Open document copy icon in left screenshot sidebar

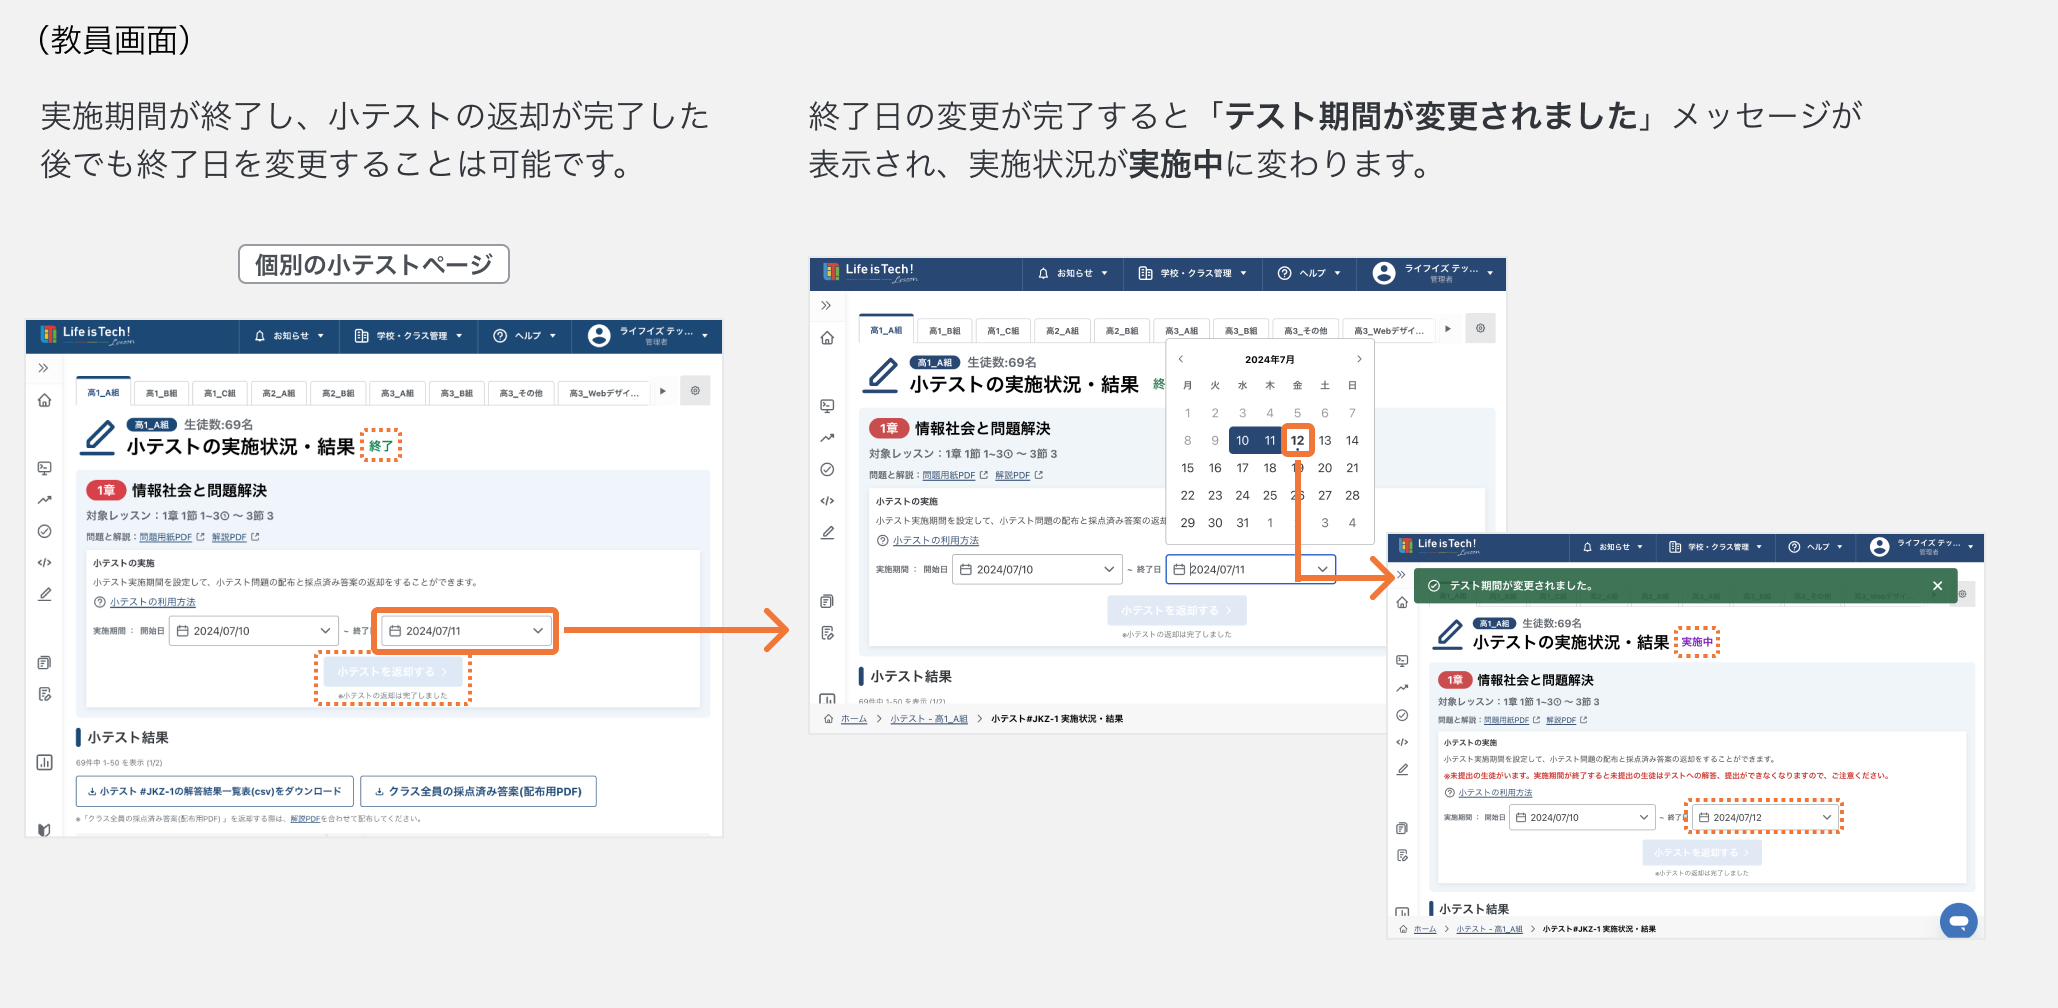tap(44, 662)
